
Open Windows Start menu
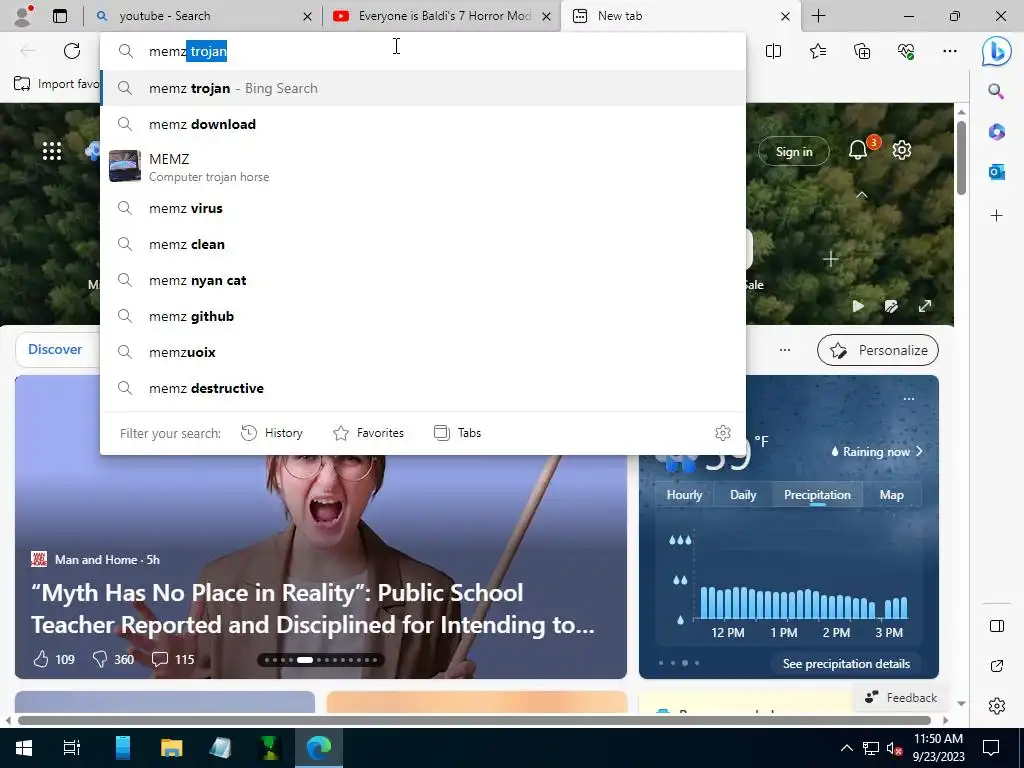coord(24,748)
